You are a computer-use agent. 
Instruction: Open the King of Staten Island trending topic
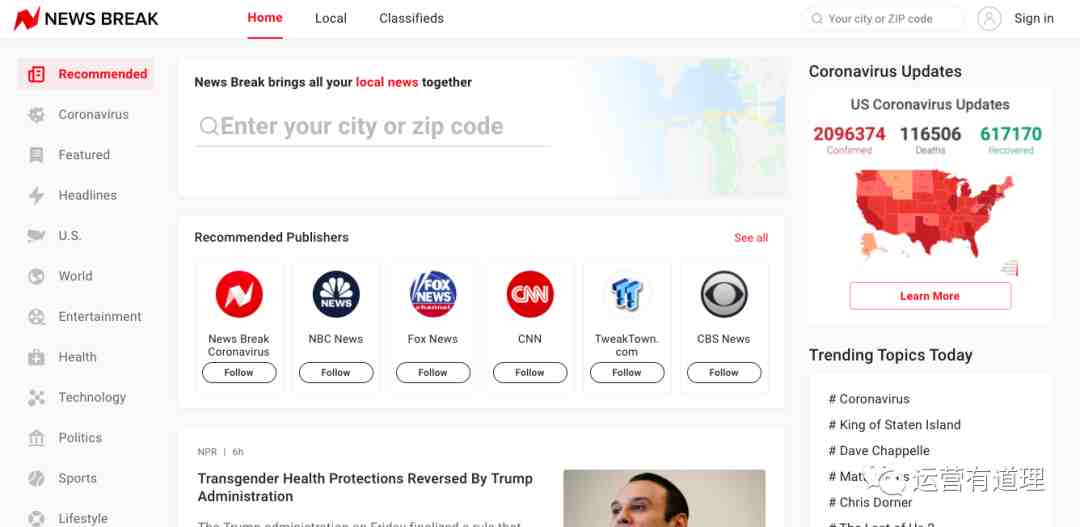[x=895, y=425]
